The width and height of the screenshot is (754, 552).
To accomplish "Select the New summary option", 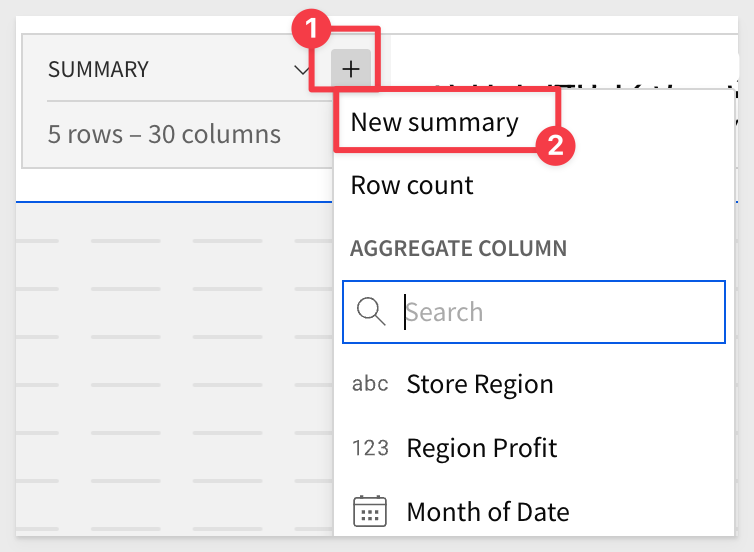I will click(434, 123).
